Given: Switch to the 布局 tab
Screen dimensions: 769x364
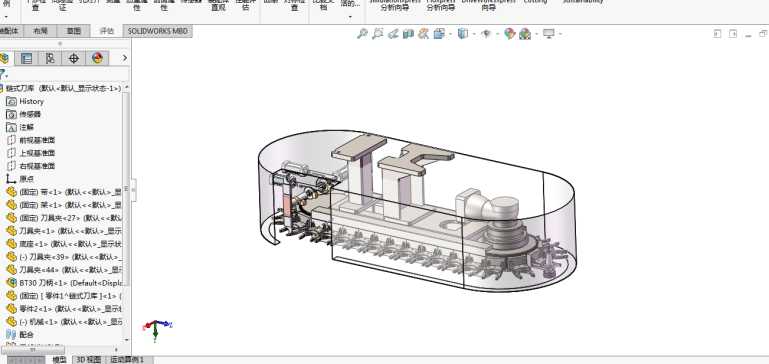Looking at the screenshot, I should tap(41, 31).
